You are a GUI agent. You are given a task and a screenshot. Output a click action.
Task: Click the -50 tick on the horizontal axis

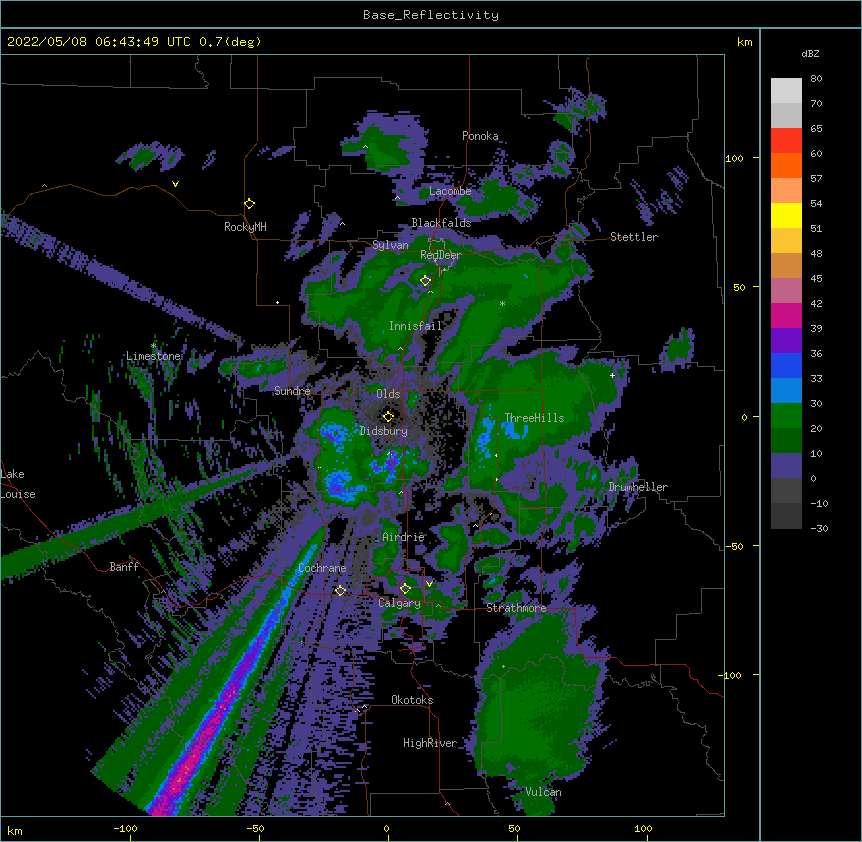click(255, 828)
